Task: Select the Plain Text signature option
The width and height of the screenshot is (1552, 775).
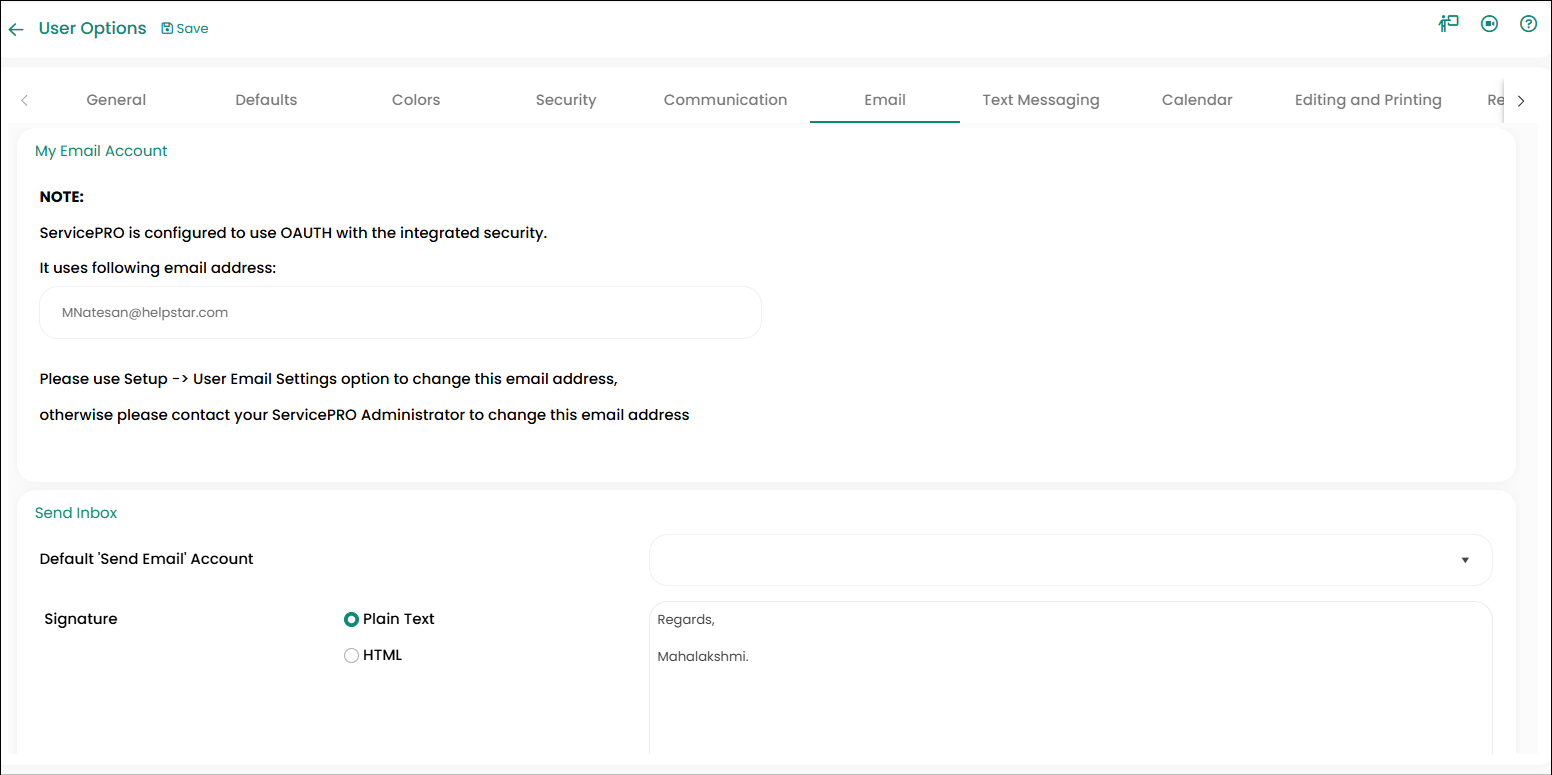Action: point(351,619)
